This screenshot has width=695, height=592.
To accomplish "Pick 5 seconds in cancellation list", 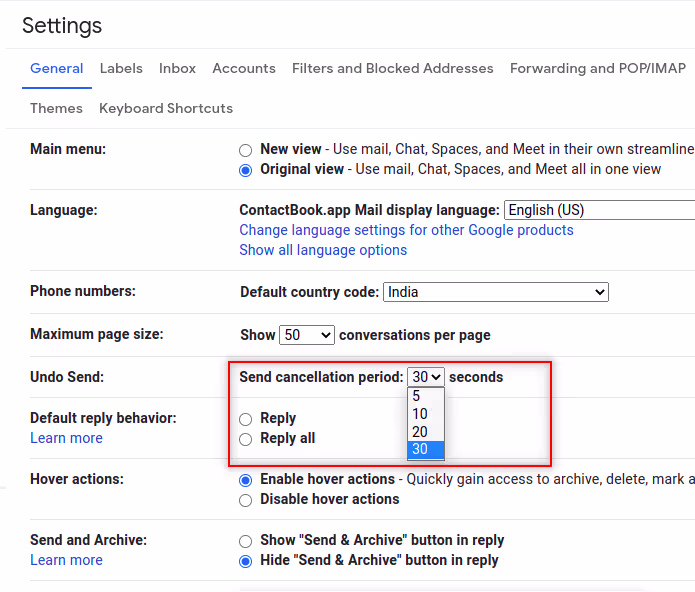I will (426, 396).
